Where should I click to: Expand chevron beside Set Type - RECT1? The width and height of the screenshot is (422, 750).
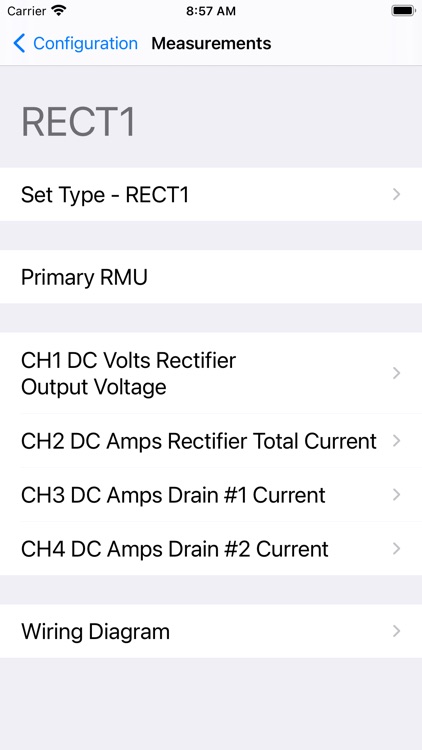(x=396, y=194)
